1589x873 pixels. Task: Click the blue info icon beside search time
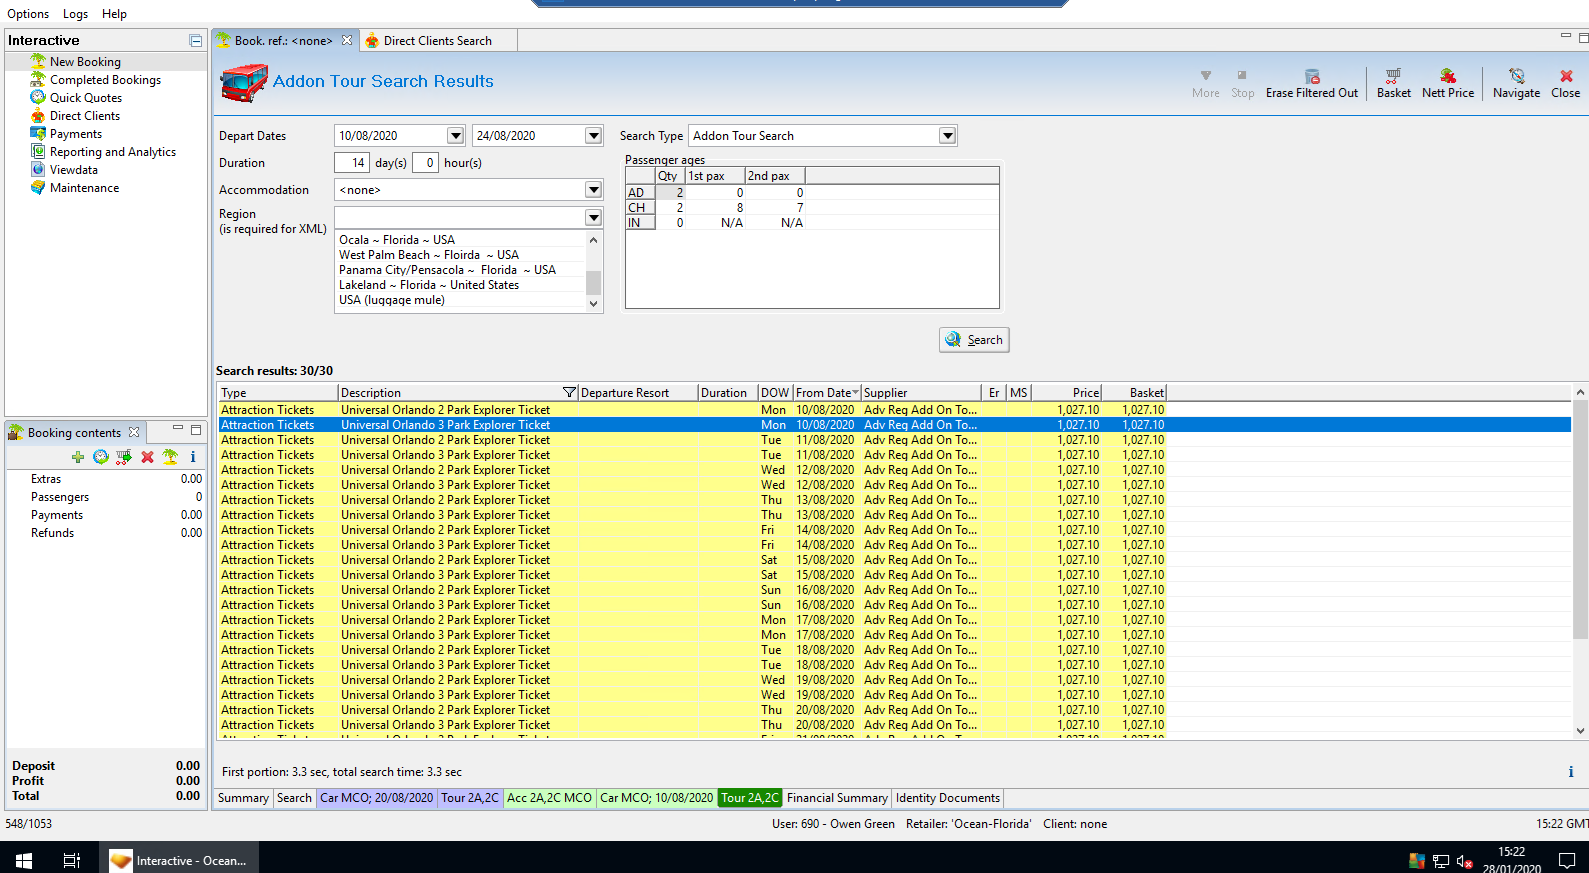tap(1571, 772)
